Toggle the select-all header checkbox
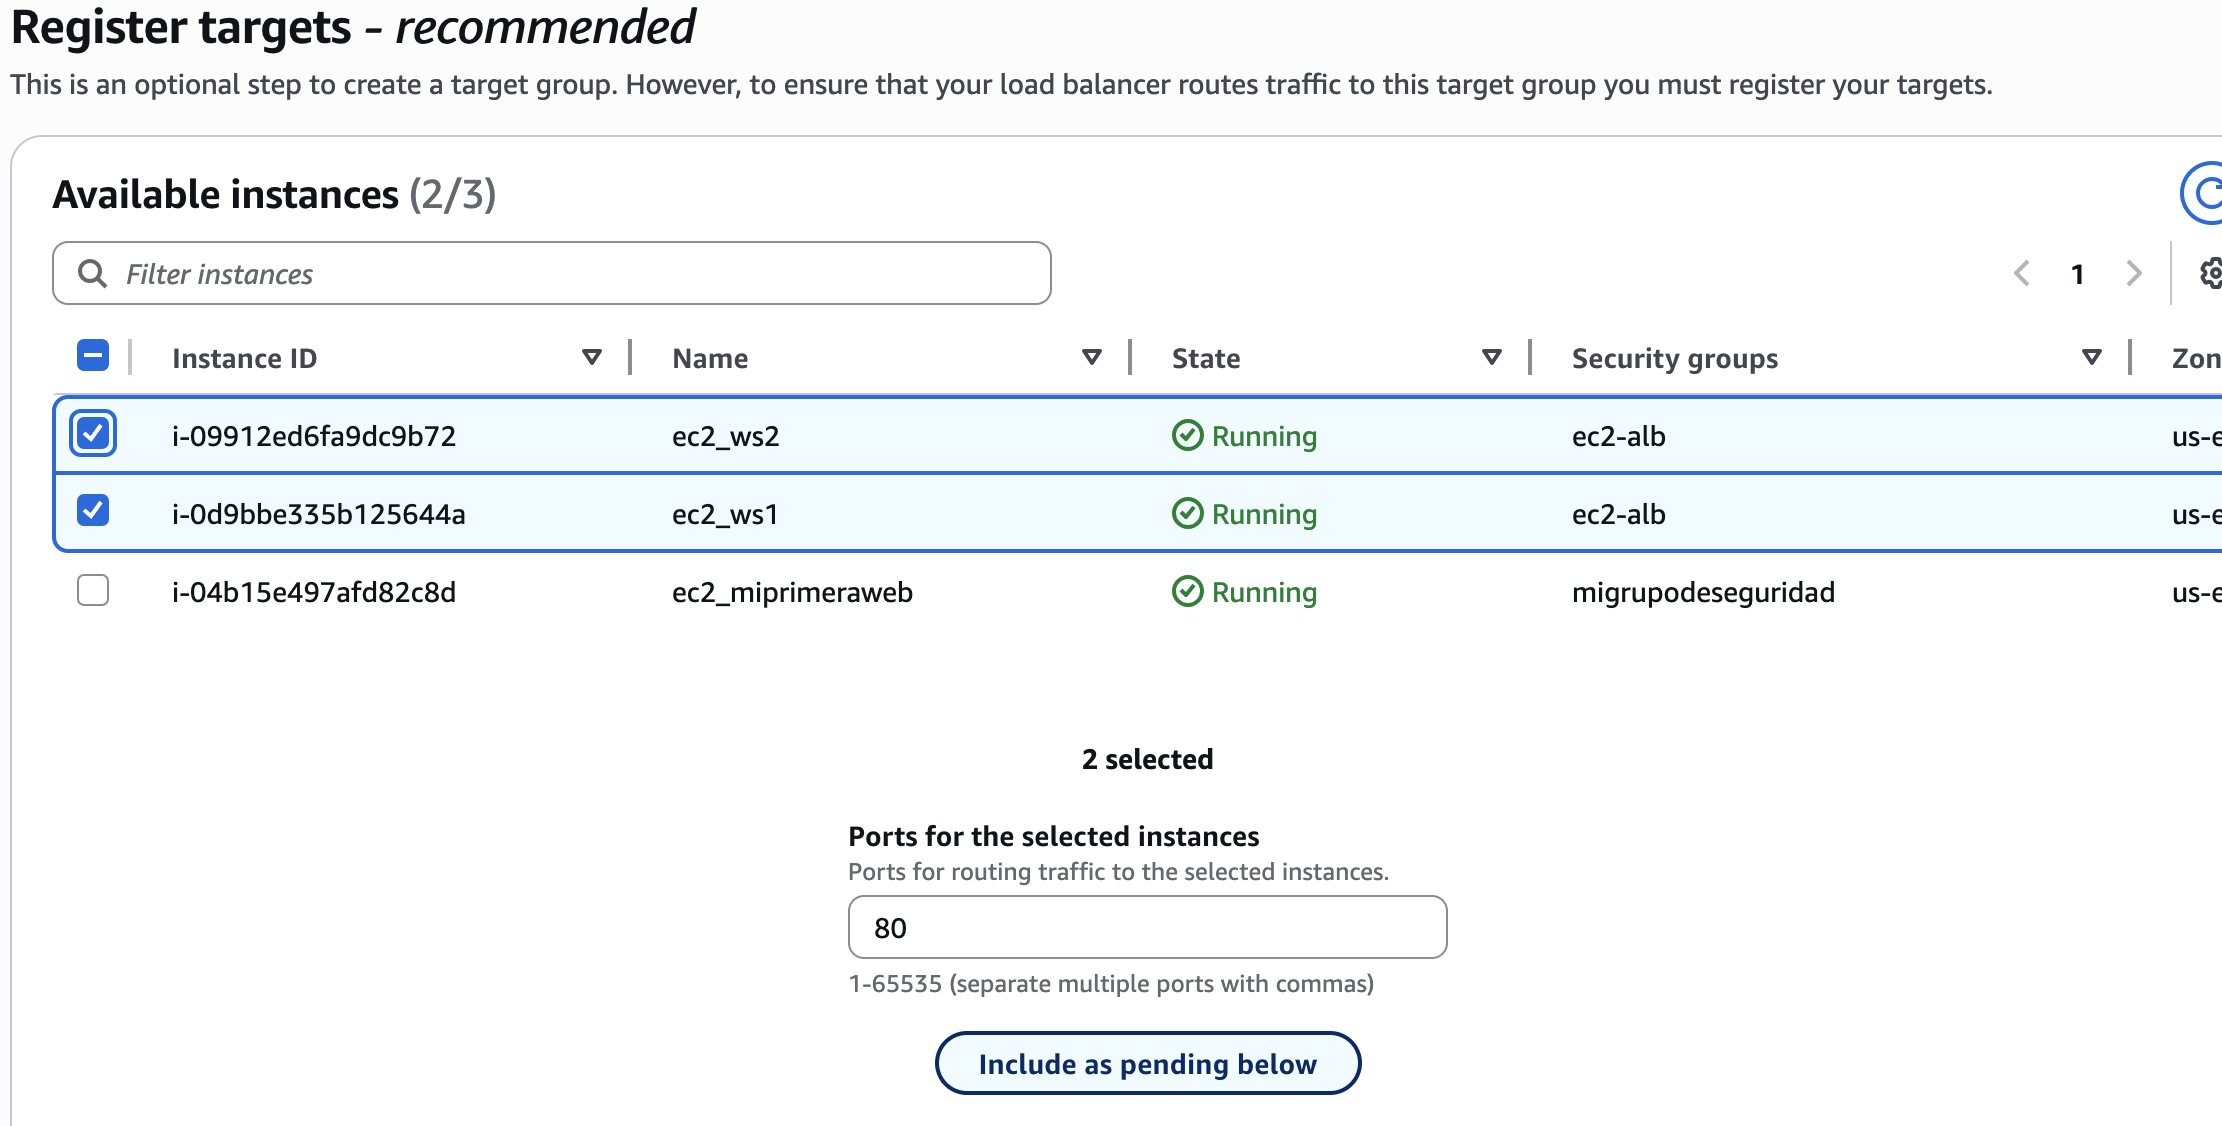Screen dimensions: 2222x1126 [x=93, y=355]
